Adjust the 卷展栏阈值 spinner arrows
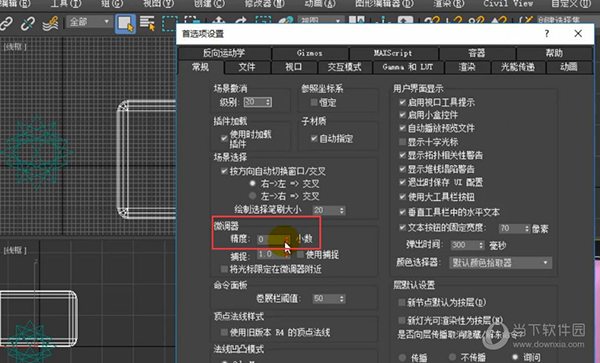The image size is (600, 363). click(342, 298)
